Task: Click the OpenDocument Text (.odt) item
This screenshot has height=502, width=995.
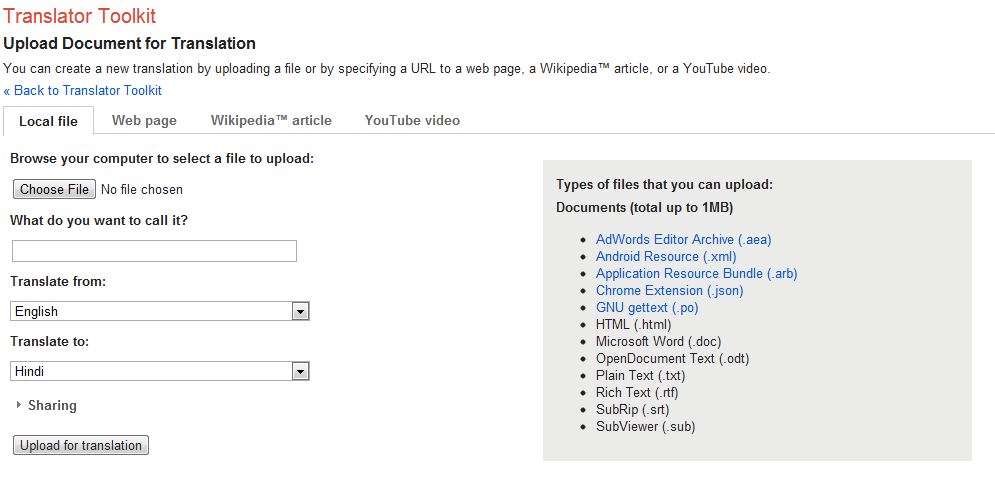Action: tap(672, 359)
